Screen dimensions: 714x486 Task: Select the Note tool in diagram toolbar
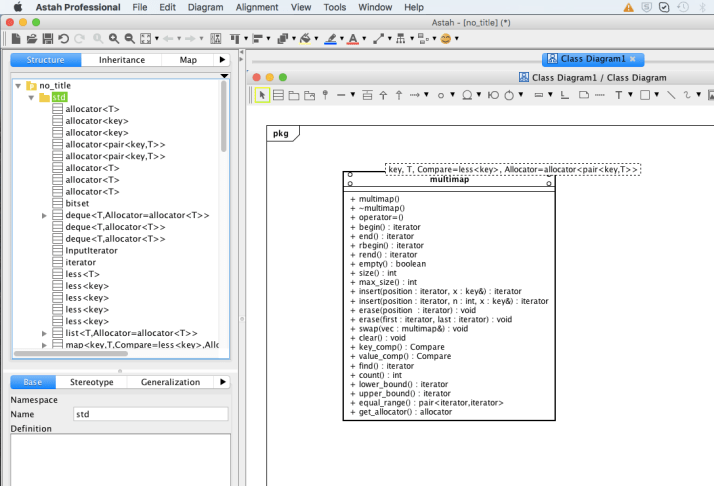[x=584, y=95]
